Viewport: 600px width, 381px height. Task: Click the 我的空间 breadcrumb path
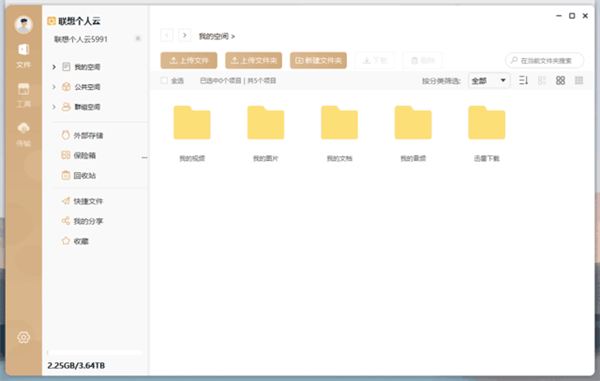[214, 36]
